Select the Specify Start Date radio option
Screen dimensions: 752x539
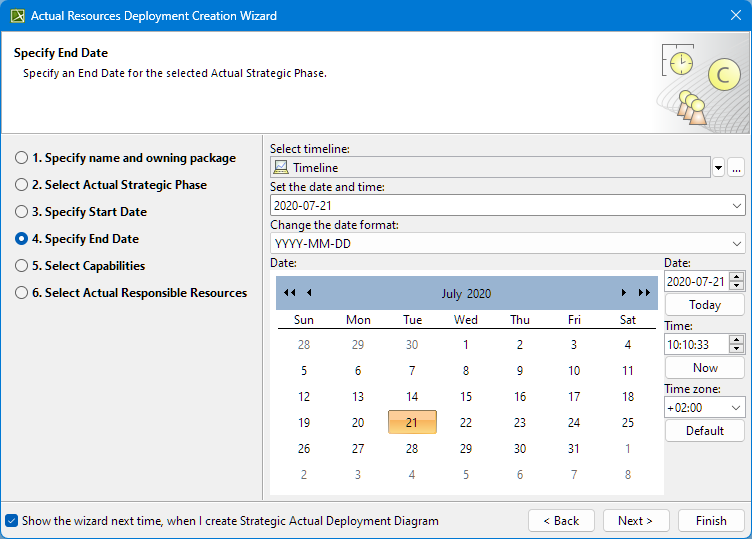pos(22,212)
